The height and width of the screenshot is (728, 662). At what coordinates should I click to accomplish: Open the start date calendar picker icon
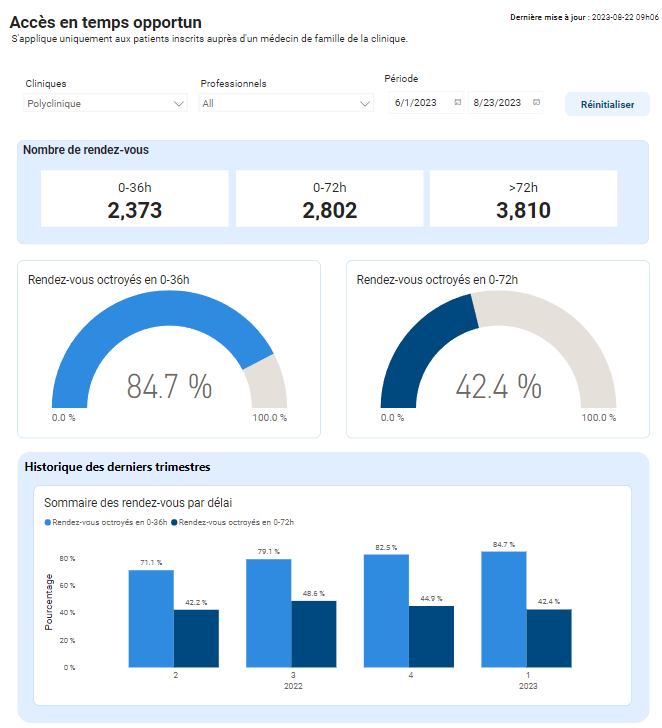(457, 102)
